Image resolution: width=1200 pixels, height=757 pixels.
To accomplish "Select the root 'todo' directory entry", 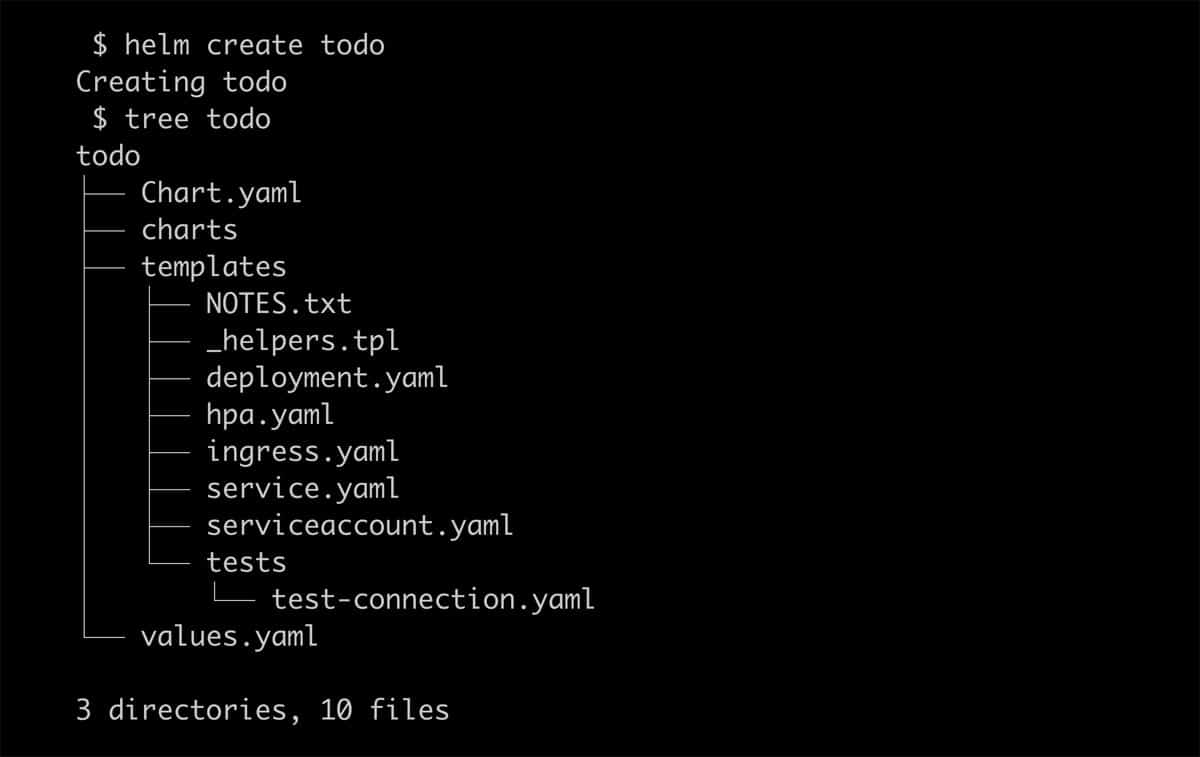I will point(108,156).
